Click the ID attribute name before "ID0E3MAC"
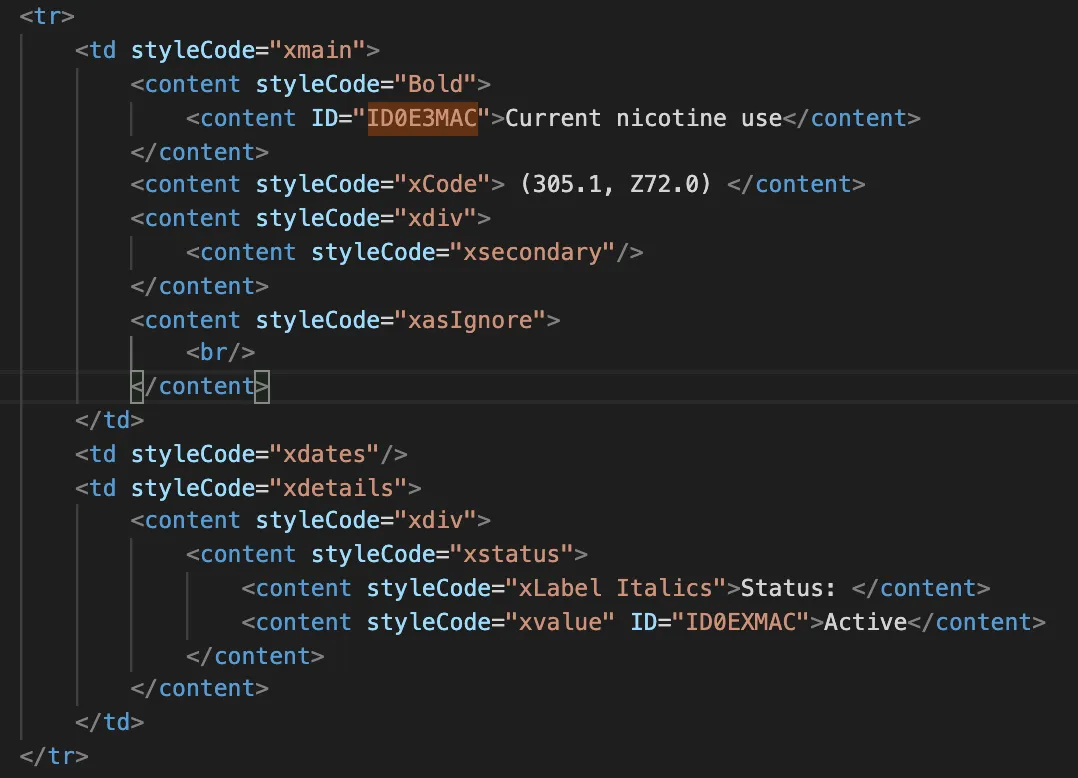The width and height of the screenshot is (1078, 778). 324,118
